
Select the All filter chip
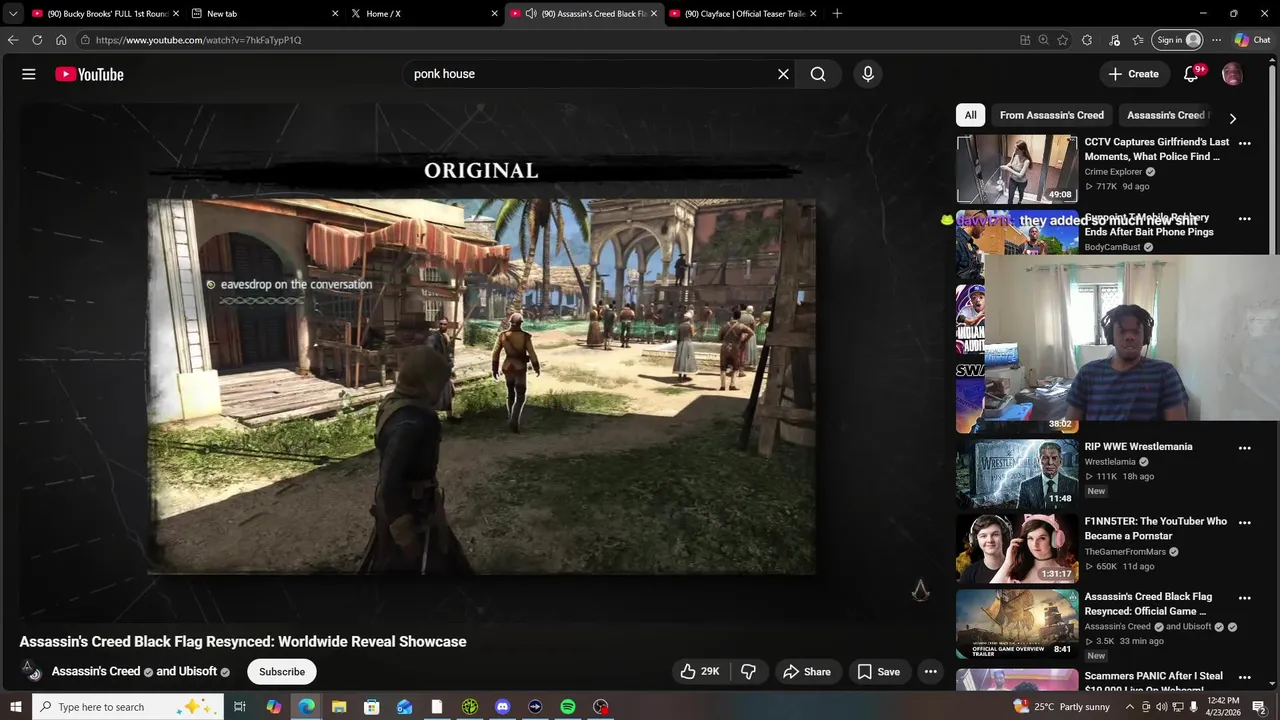970,115
